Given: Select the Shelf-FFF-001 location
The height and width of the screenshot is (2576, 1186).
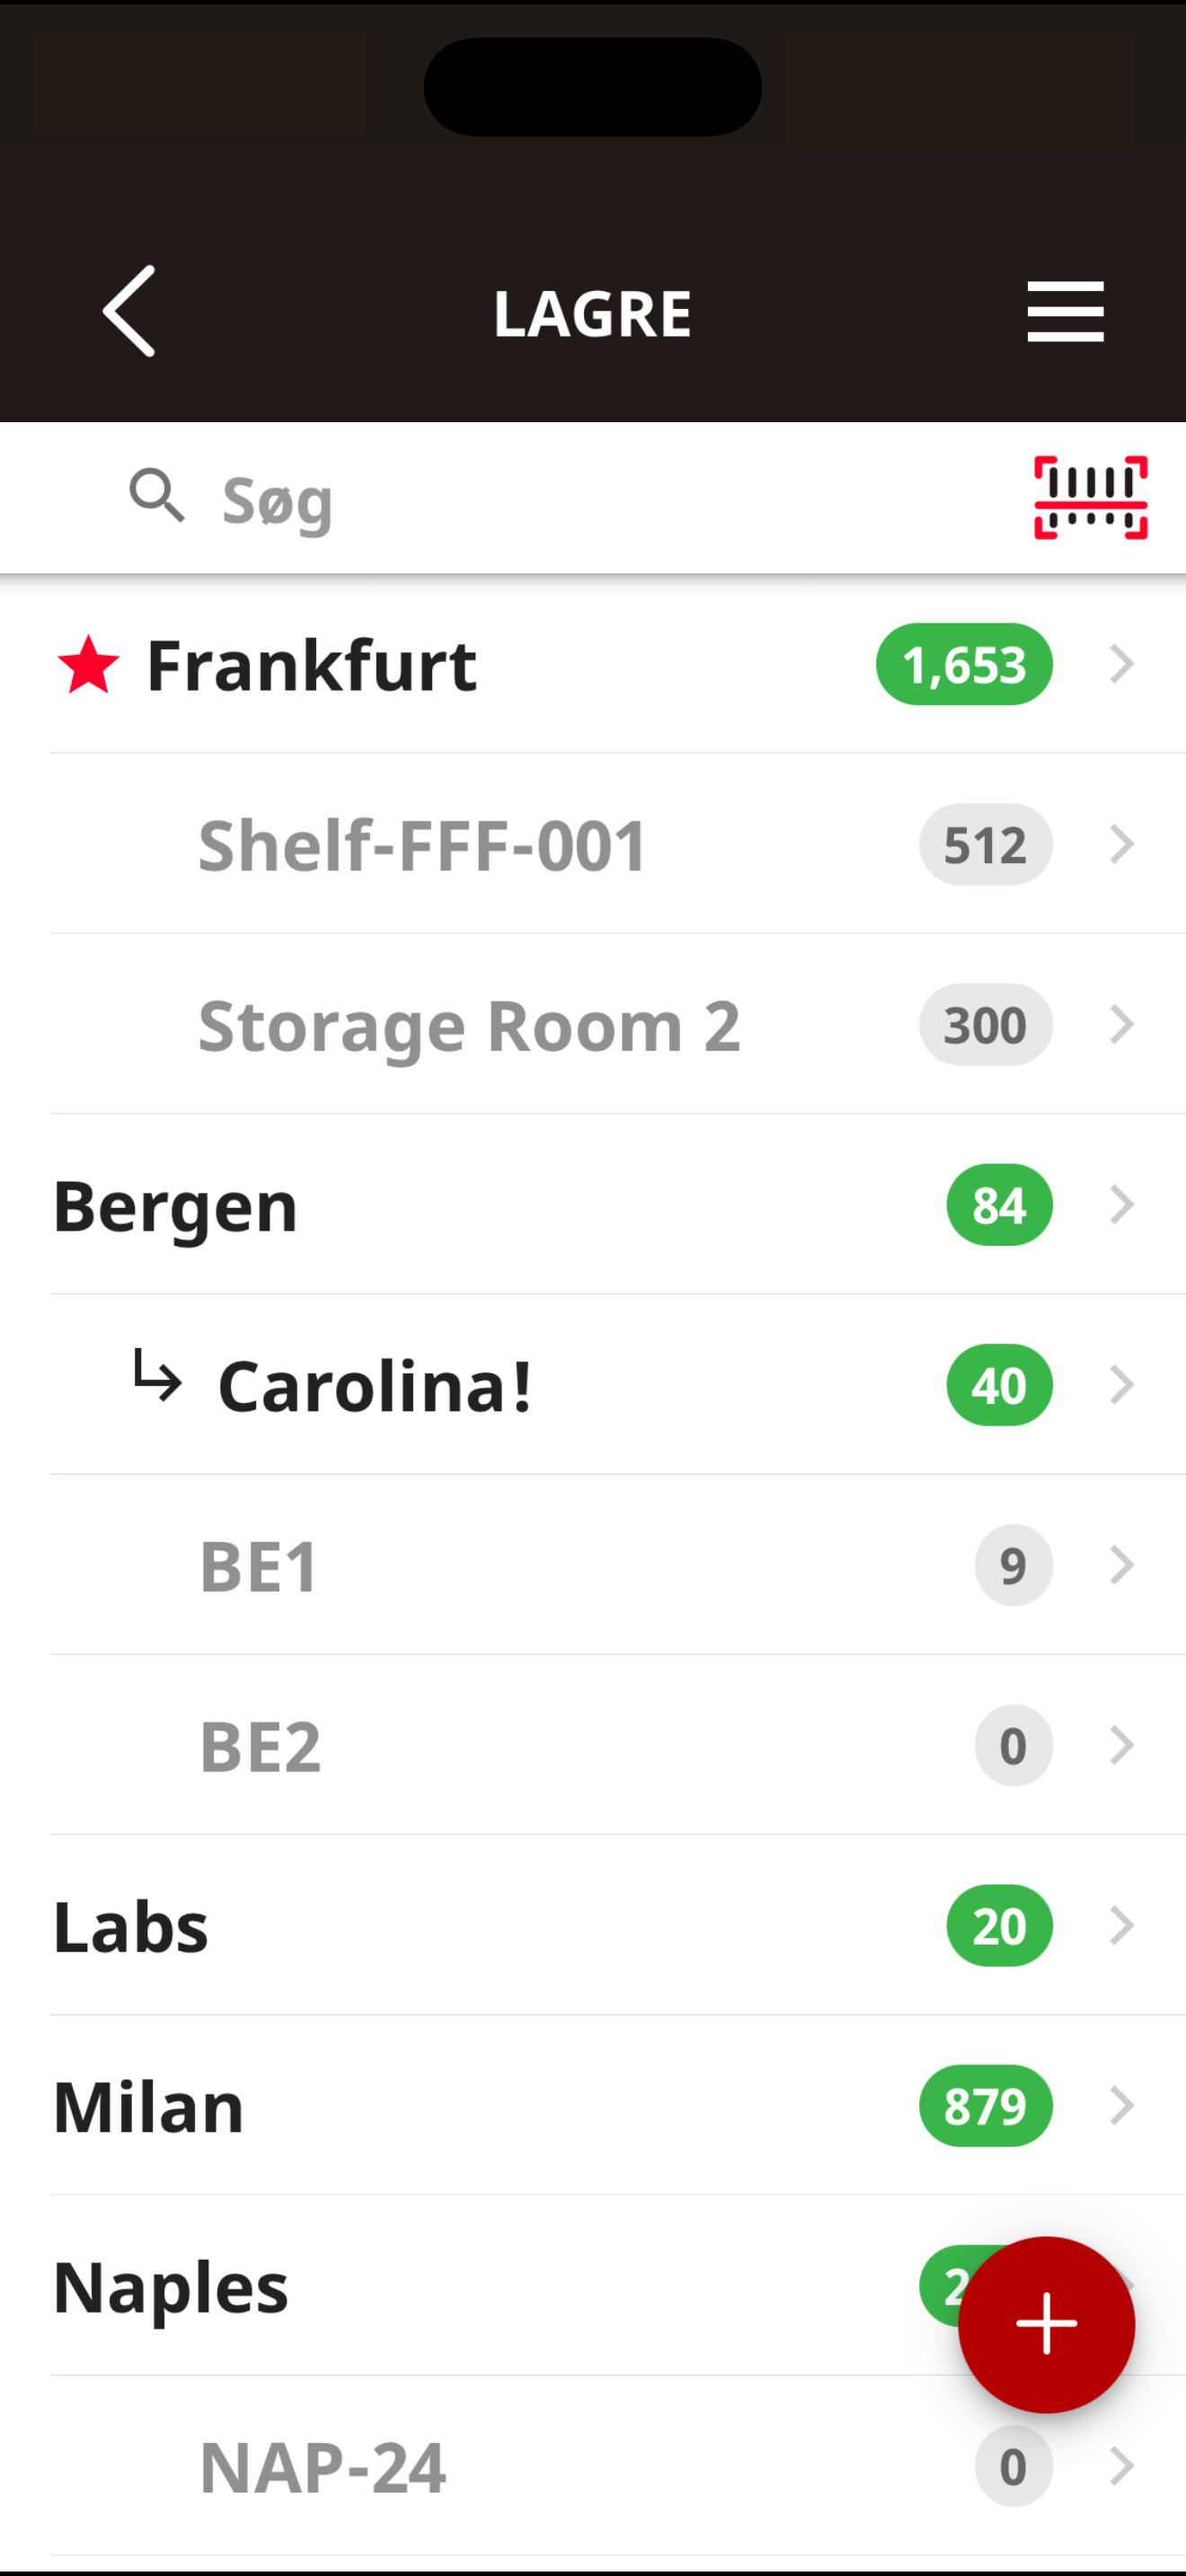Looking at the screenshot, I should 618,845.
